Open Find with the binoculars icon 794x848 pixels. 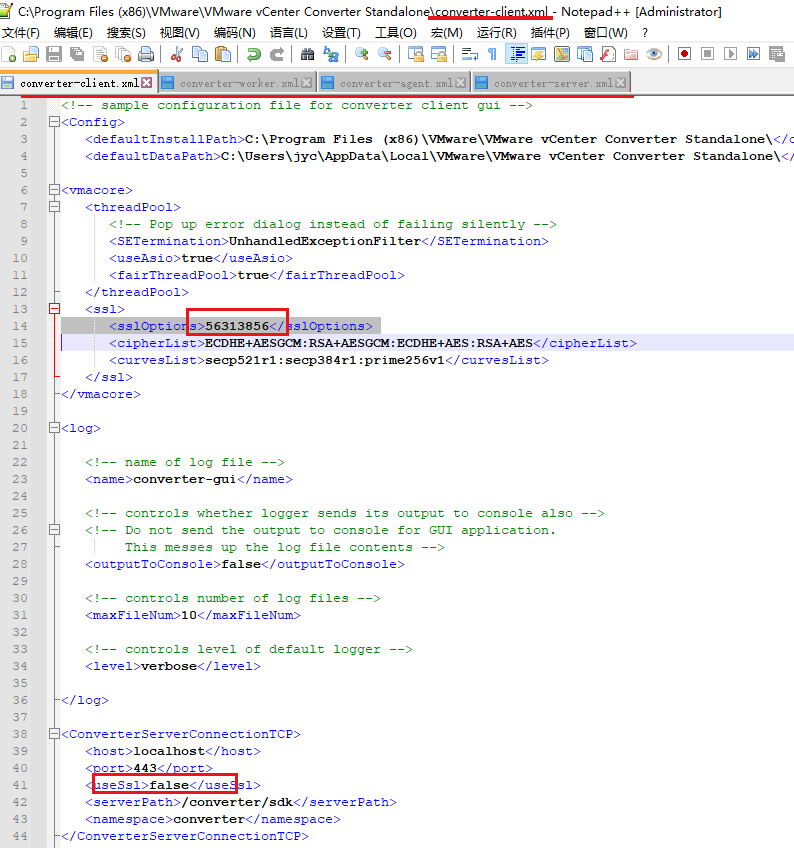(x=307, y=54)
